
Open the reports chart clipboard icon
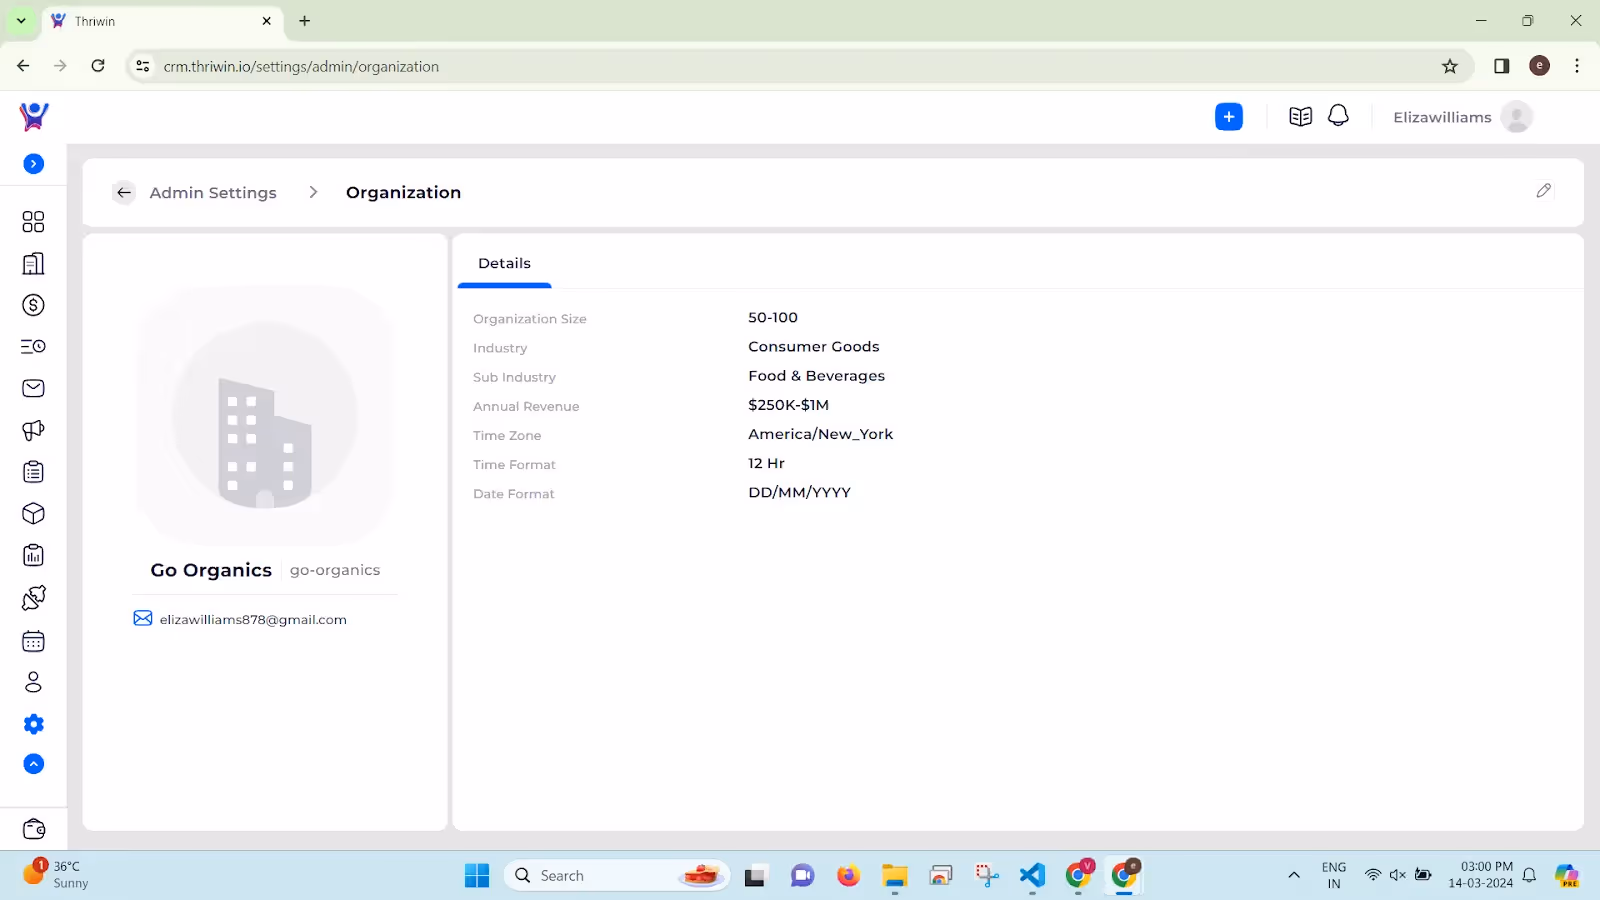[33, 555]
